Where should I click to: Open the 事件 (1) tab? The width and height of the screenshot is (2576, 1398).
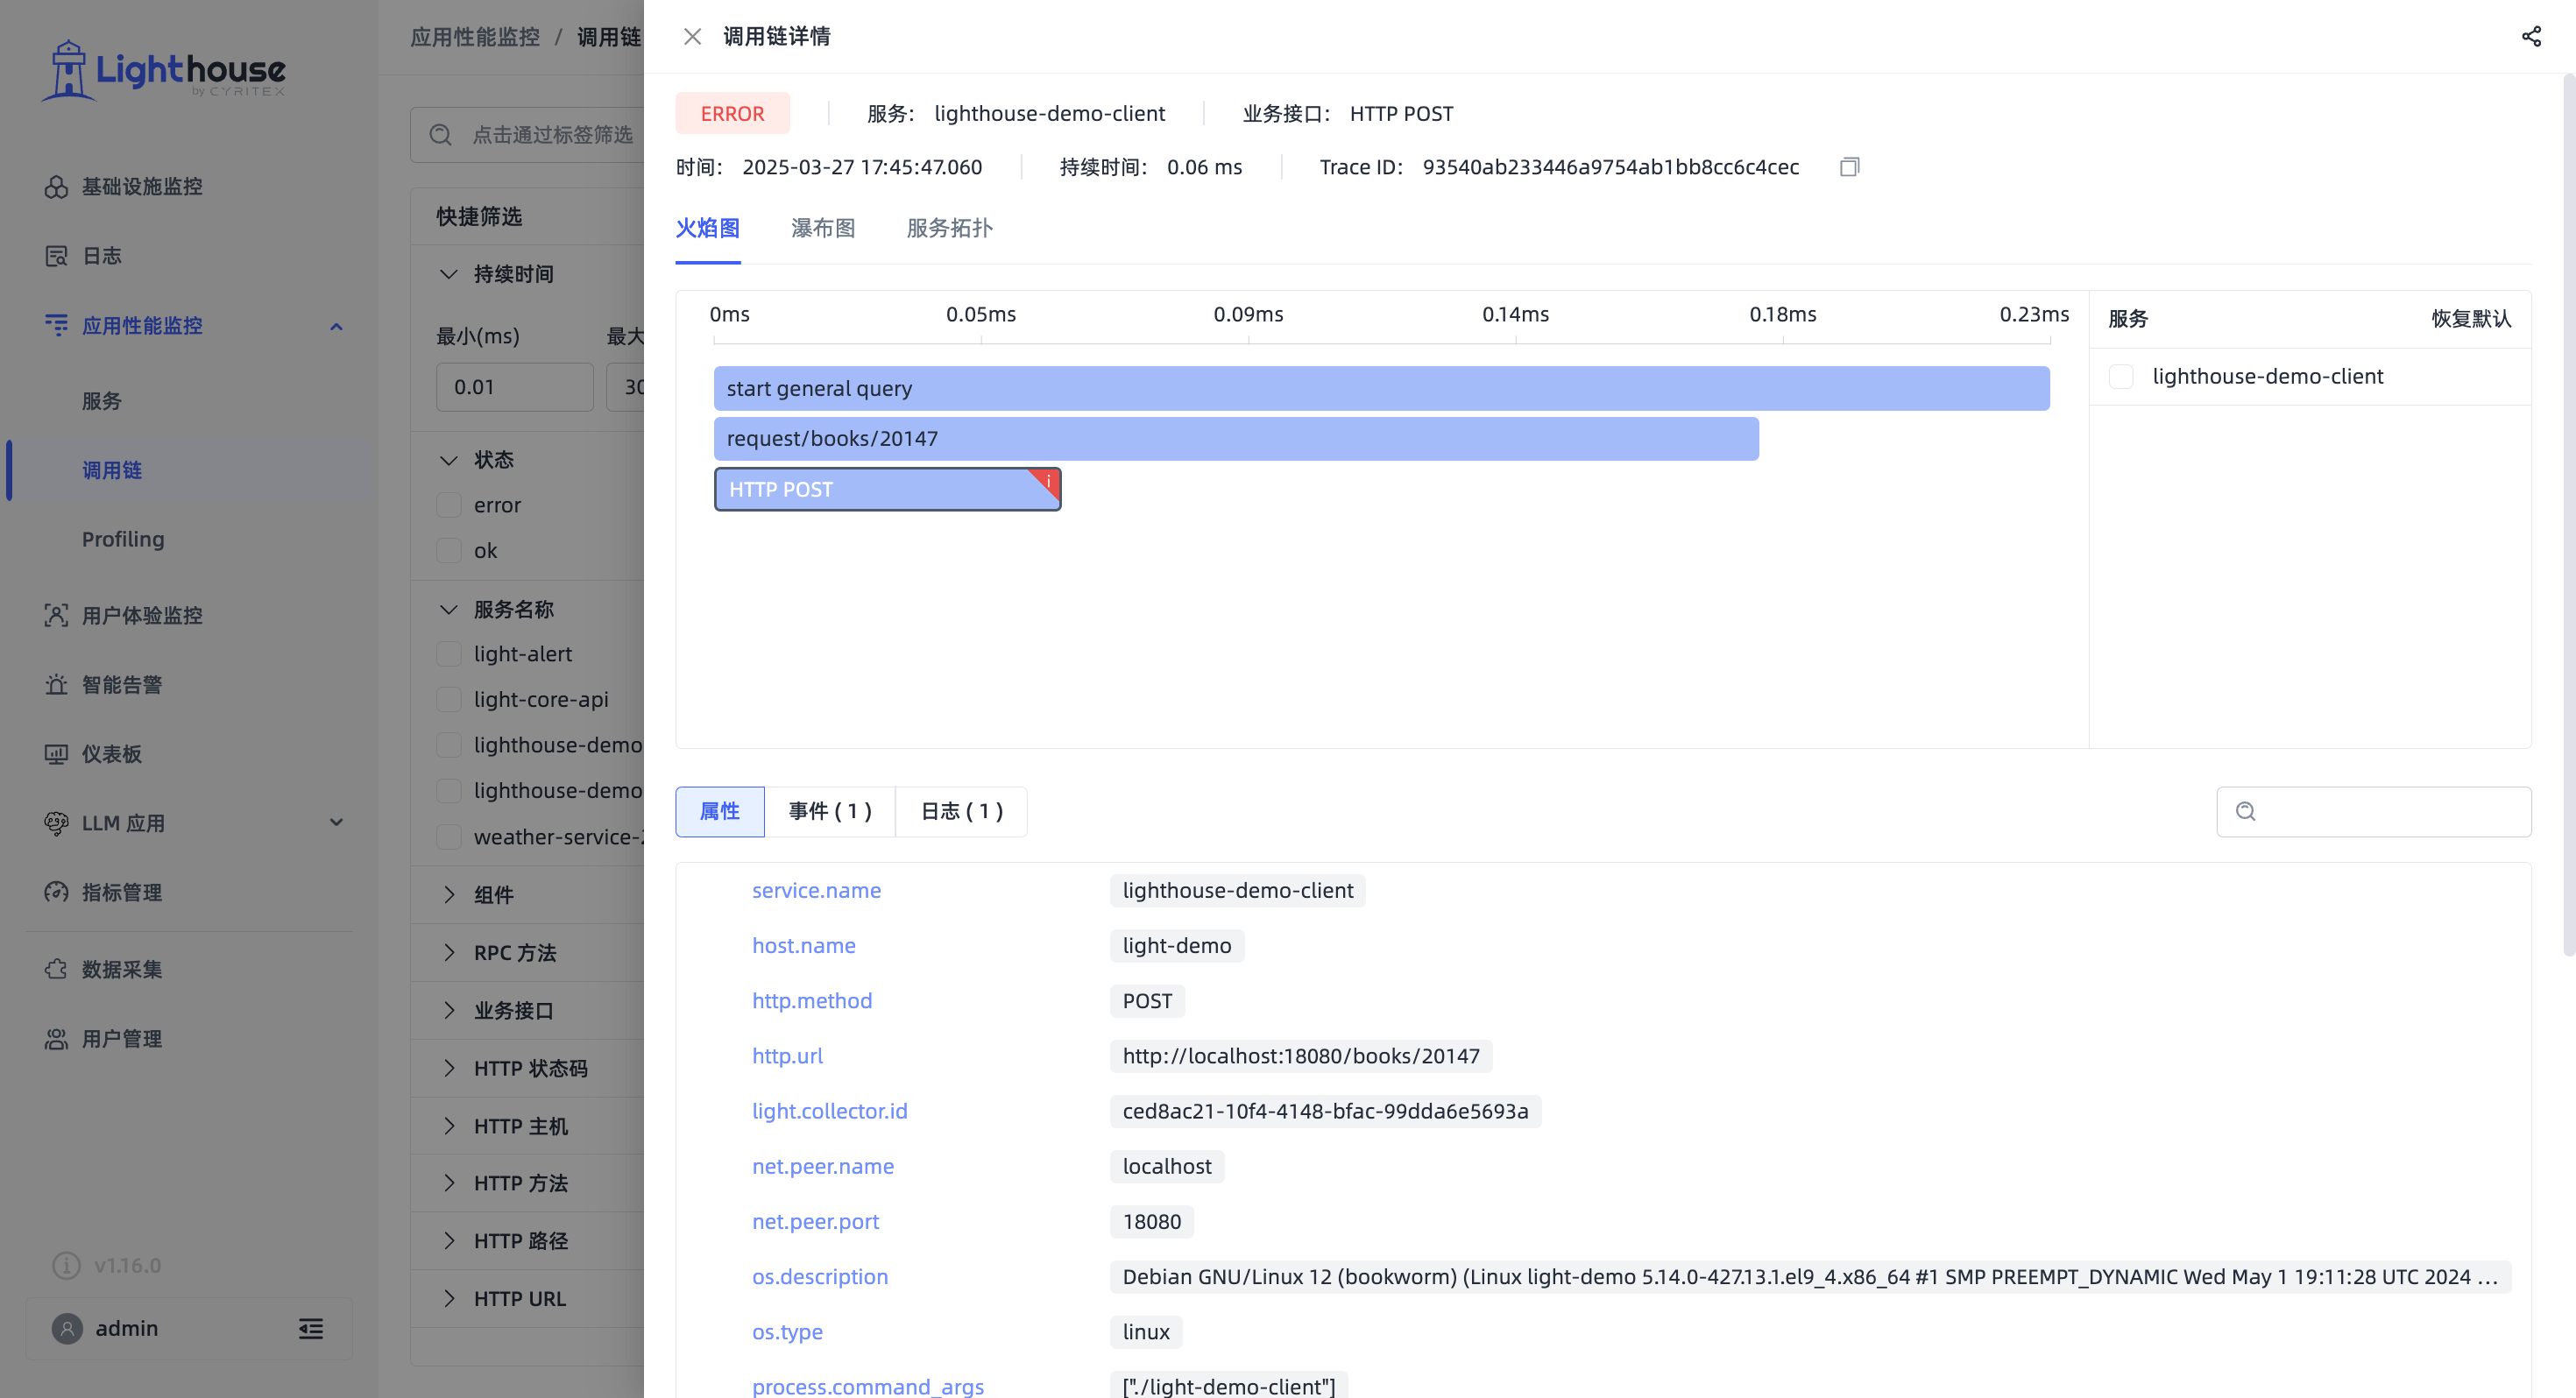tap(829, 811)
